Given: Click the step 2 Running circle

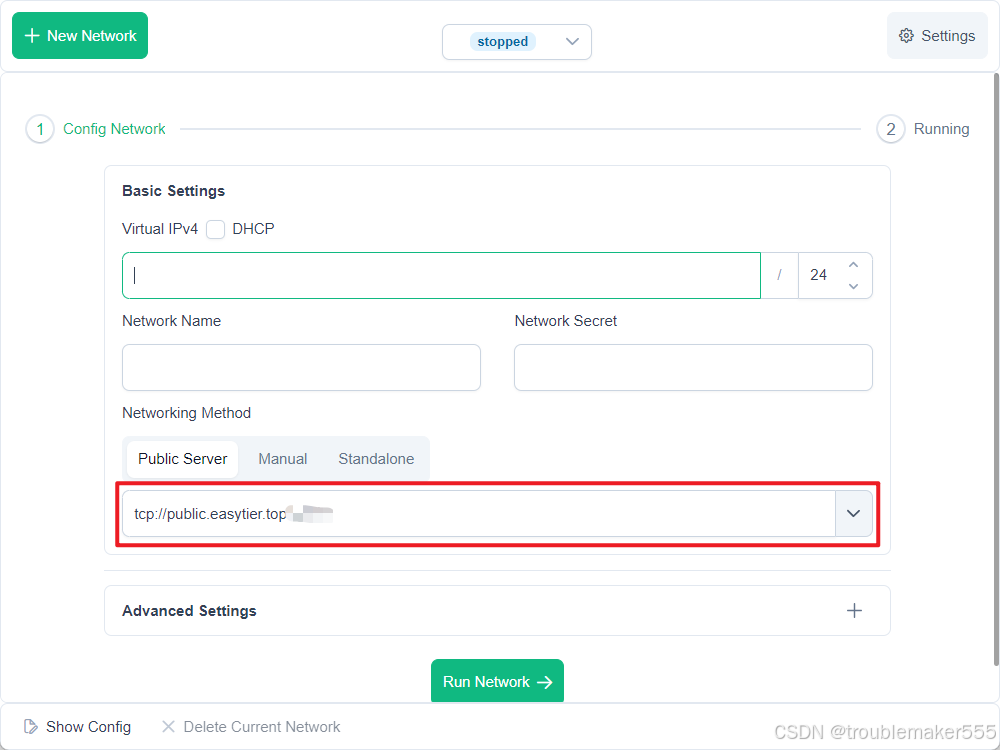Looking at the screenshot, I should click(x=891, y=129).
